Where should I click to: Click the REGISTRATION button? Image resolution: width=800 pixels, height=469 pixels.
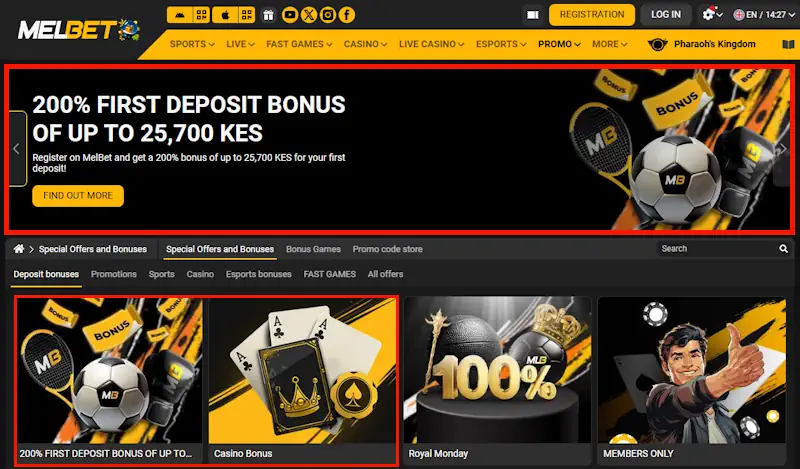[592, 15]
